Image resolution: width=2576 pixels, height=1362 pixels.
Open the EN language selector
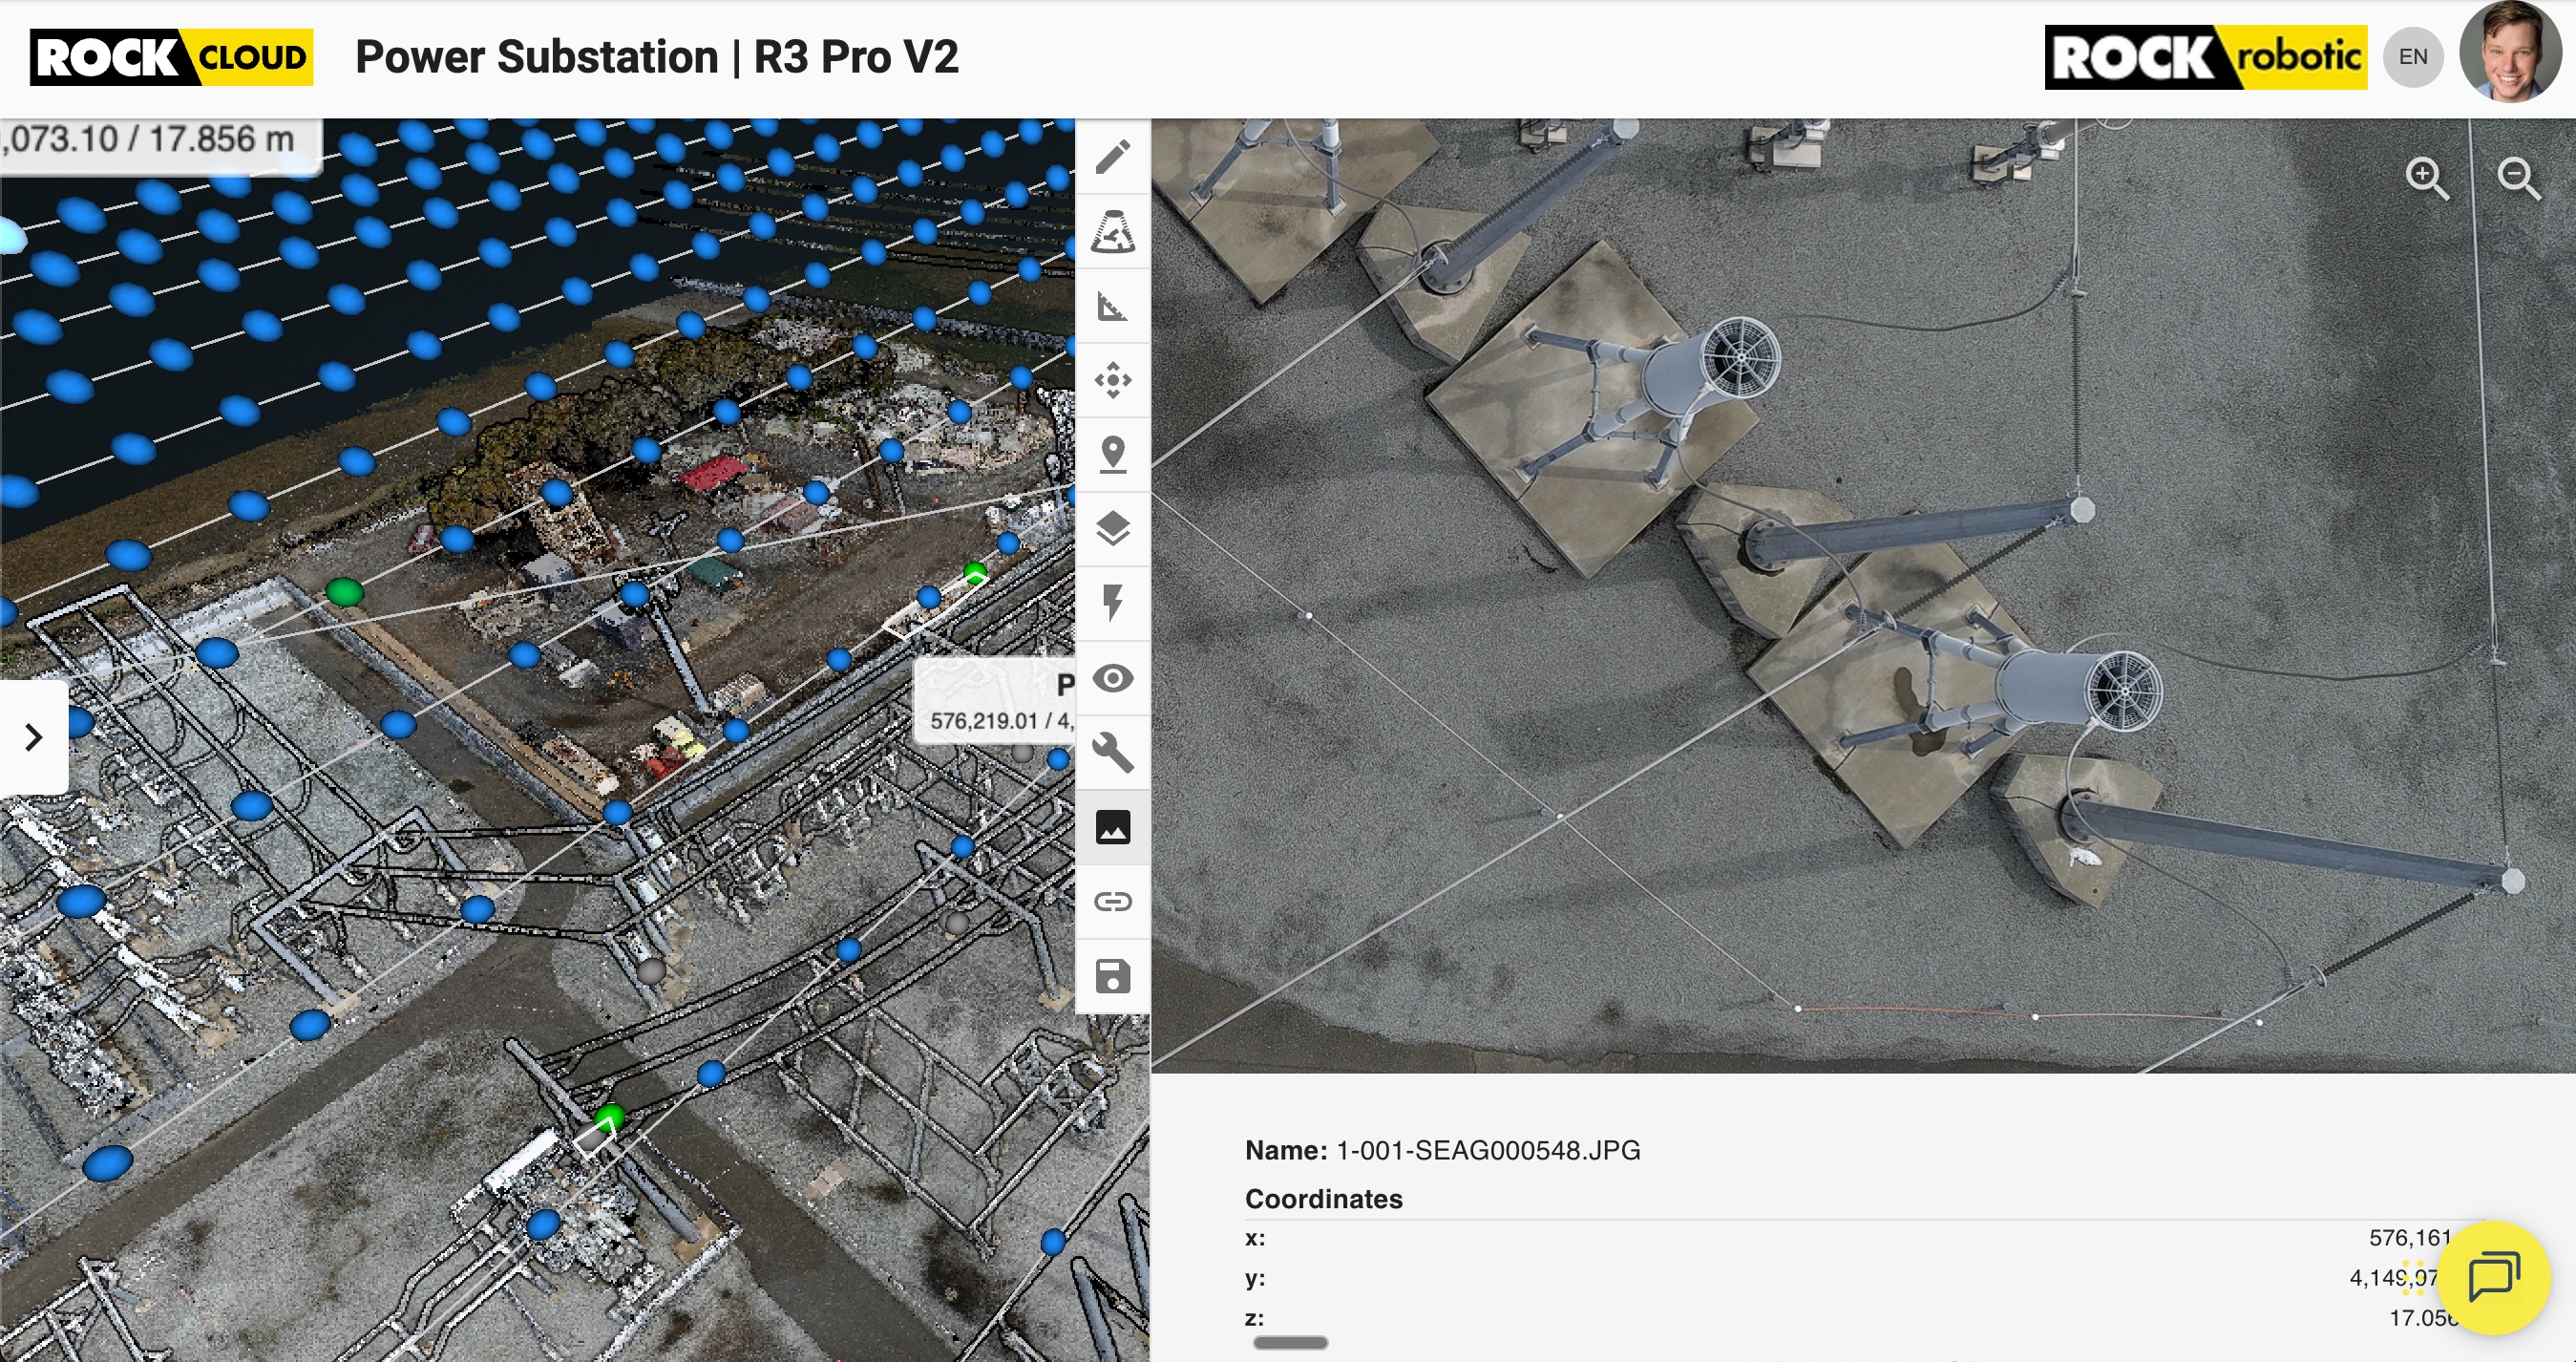pos(2413,57)
